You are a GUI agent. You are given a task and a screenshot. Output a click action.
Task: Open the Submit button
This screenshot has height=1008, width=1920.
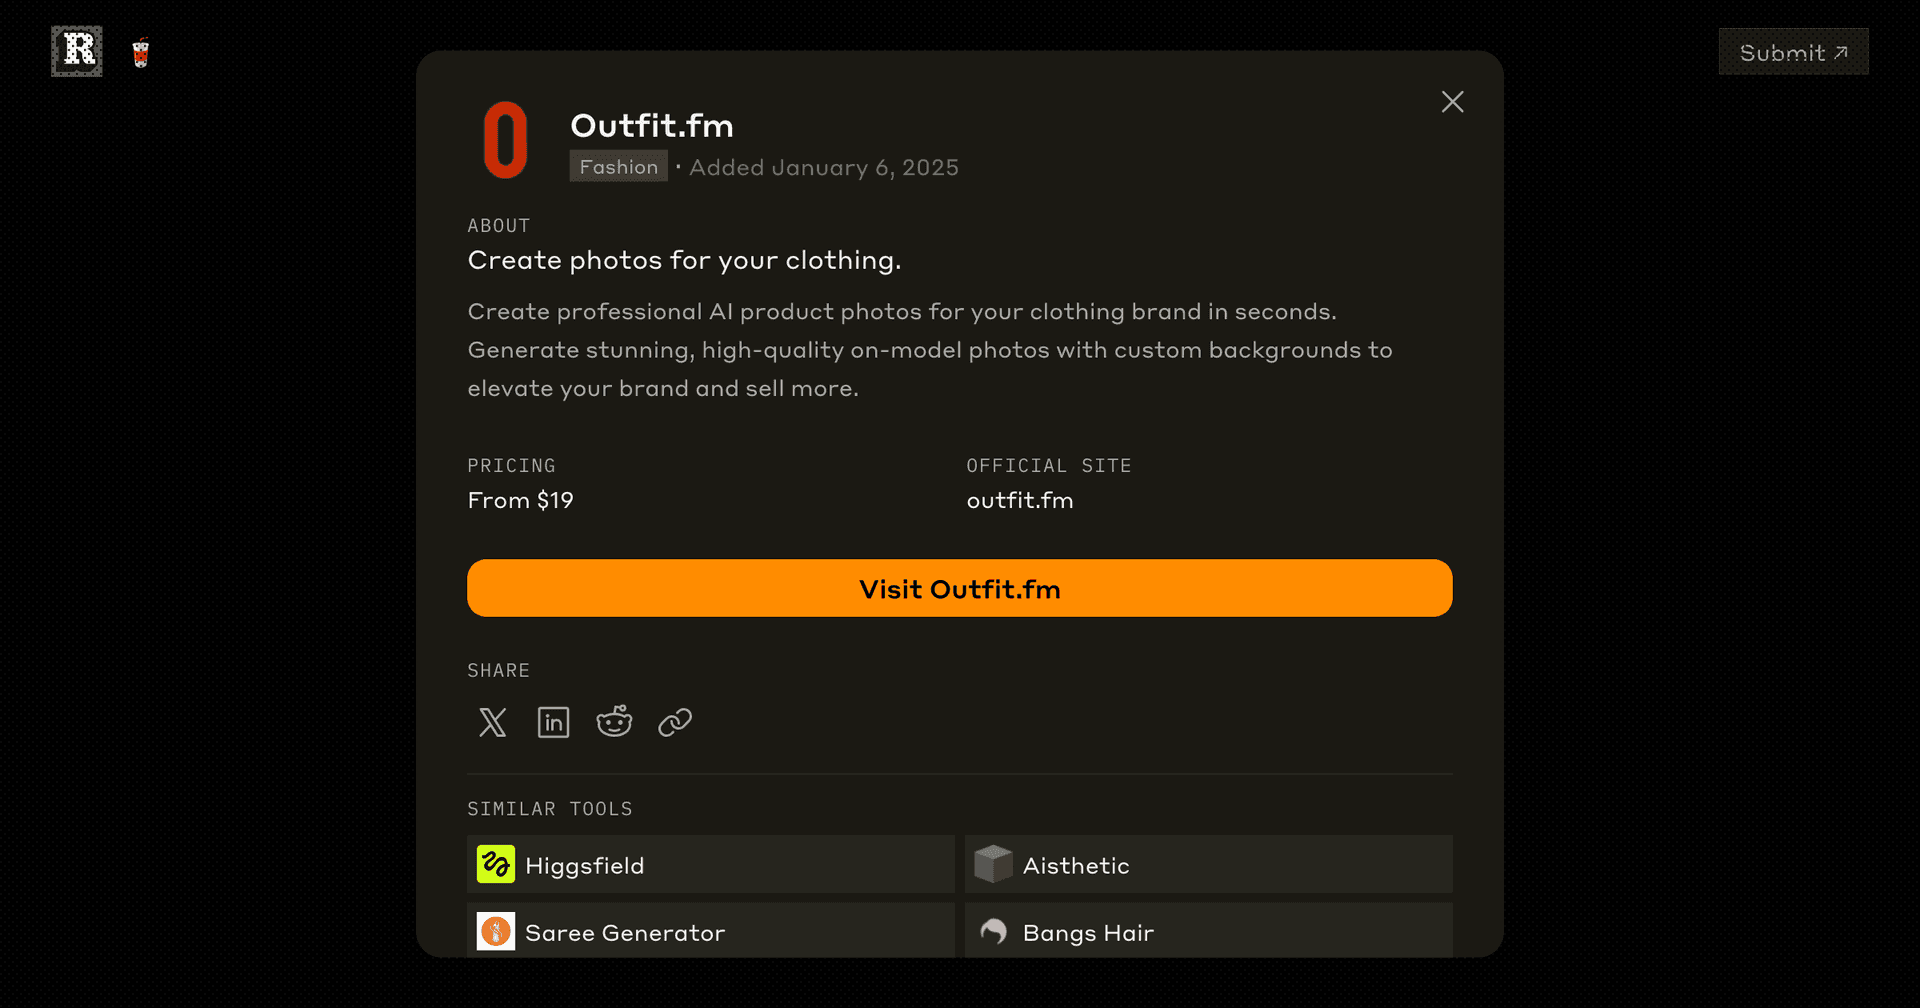click(1793, 52)
